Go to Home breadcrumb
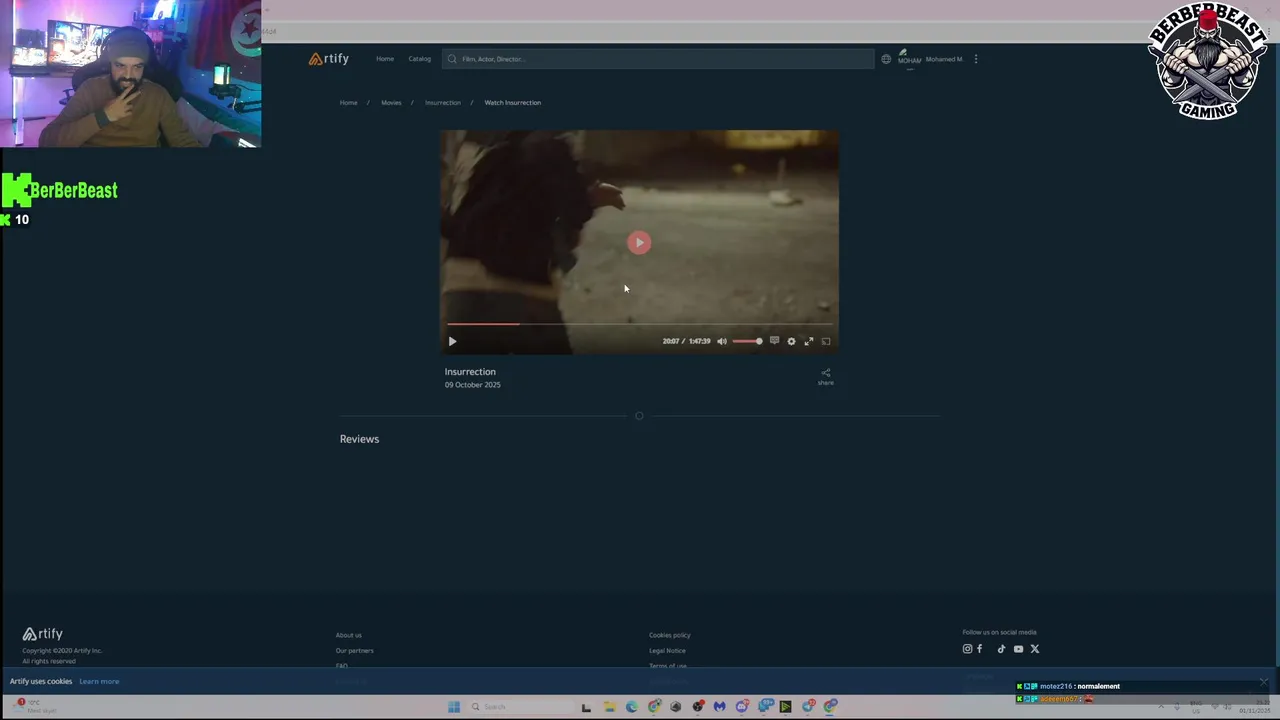The width and height of the screenshot is (1280, 720). point(348,103)
